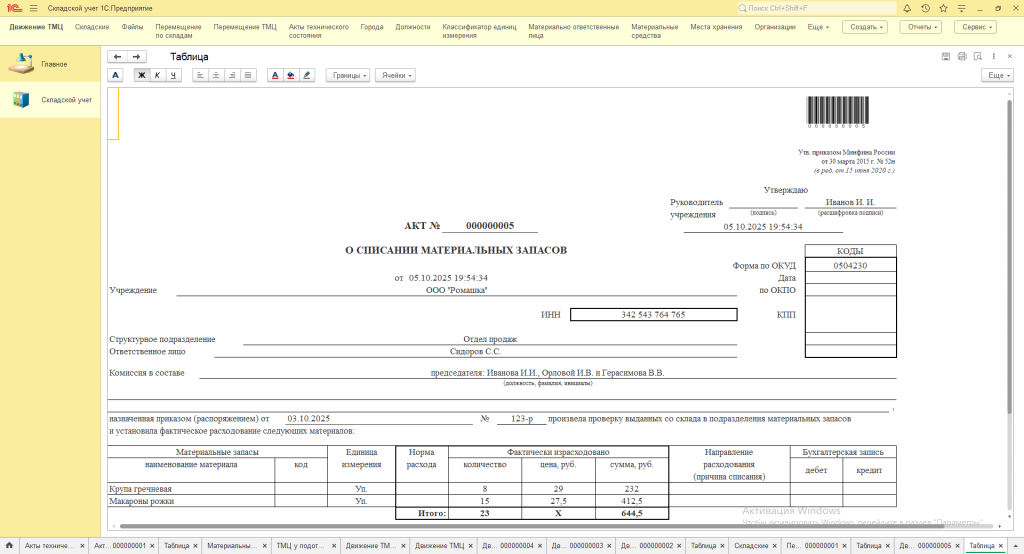This screenshot has width=1024, height=554.
Task: Toggle underline Ч formatting
Action: (173, 75)
